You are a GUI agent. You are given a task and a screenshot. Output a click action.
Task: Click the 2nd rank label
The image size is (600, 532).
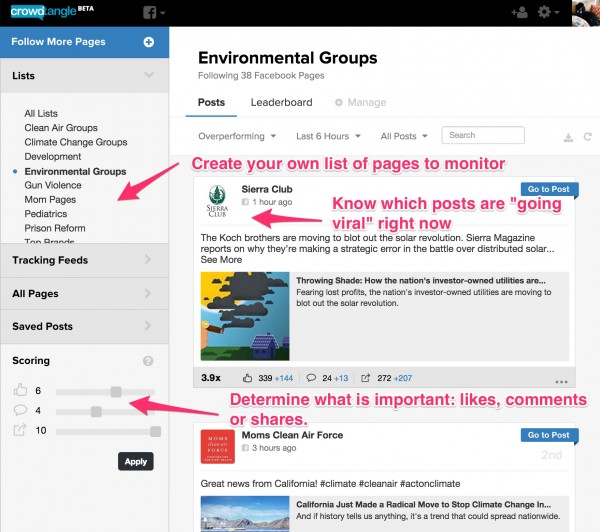pyautogui.click(x=552, y=455)
